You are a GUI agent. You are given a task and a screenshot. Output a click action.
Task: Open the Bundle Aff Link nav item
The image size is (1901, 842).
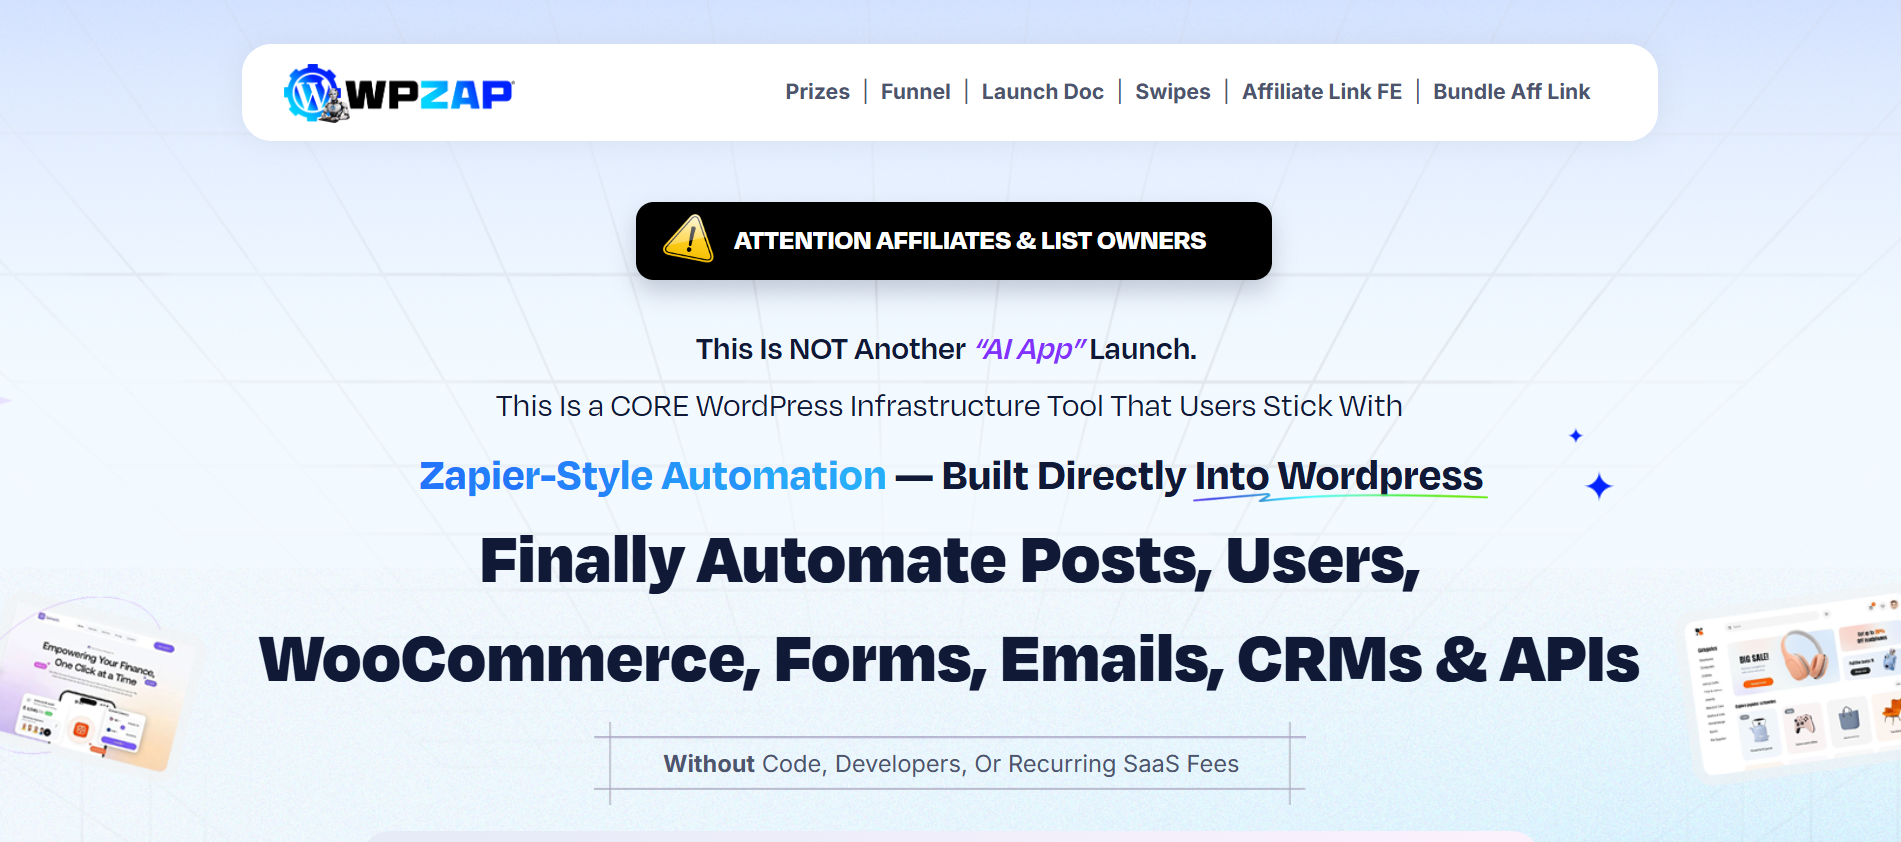point(1511,92)
